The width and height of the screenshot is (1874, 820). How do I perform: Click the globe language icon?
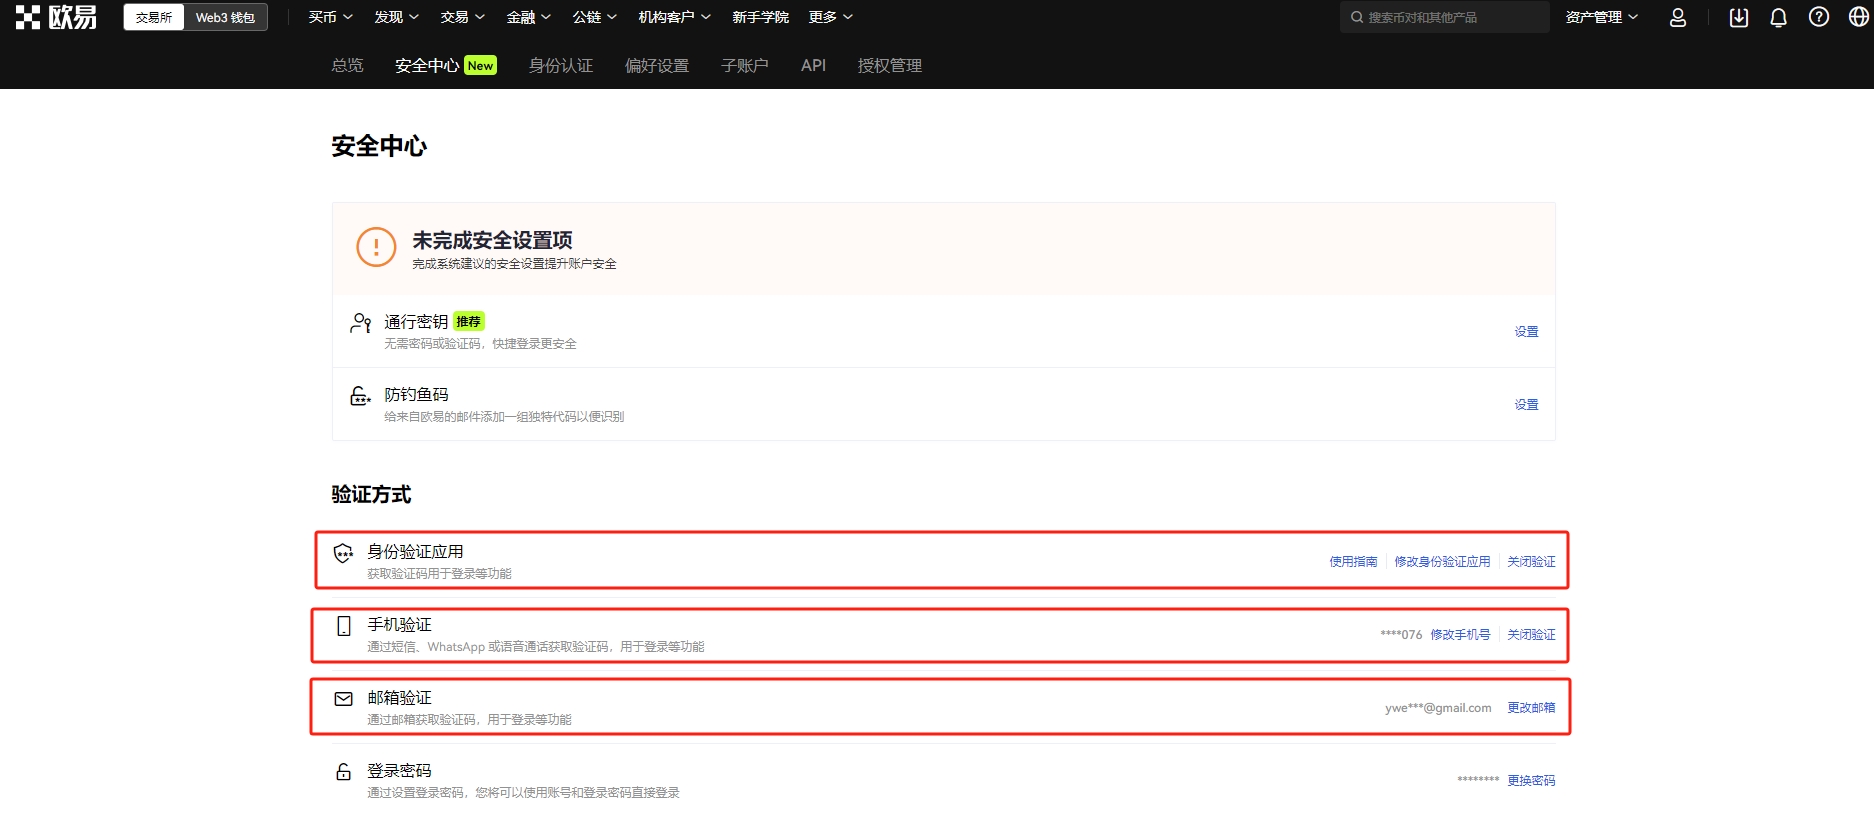1859,17
